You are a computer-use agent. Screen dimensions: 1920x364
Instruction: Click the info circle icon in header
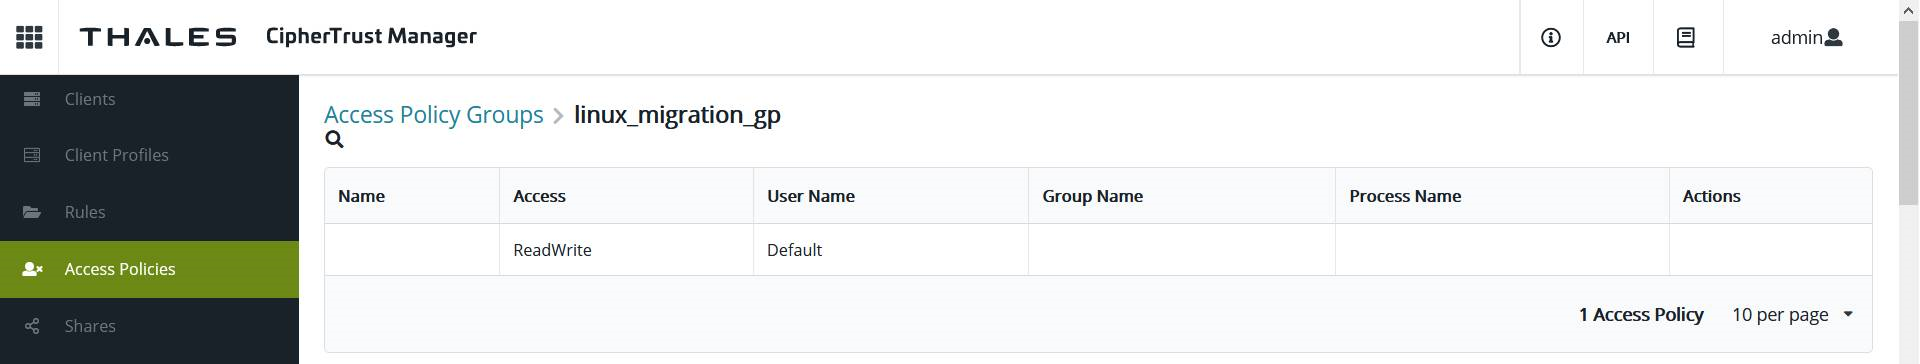click(1551, 37)
